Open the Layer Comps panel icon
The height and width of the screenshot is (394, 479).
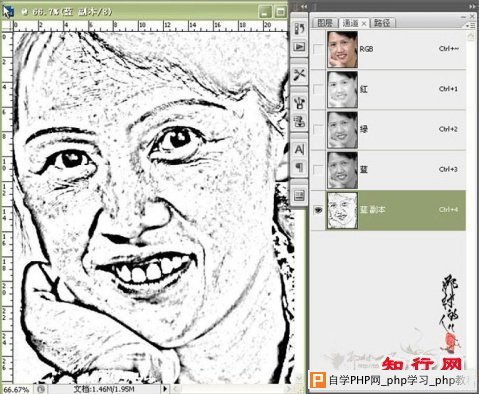[x=299, y=195]
